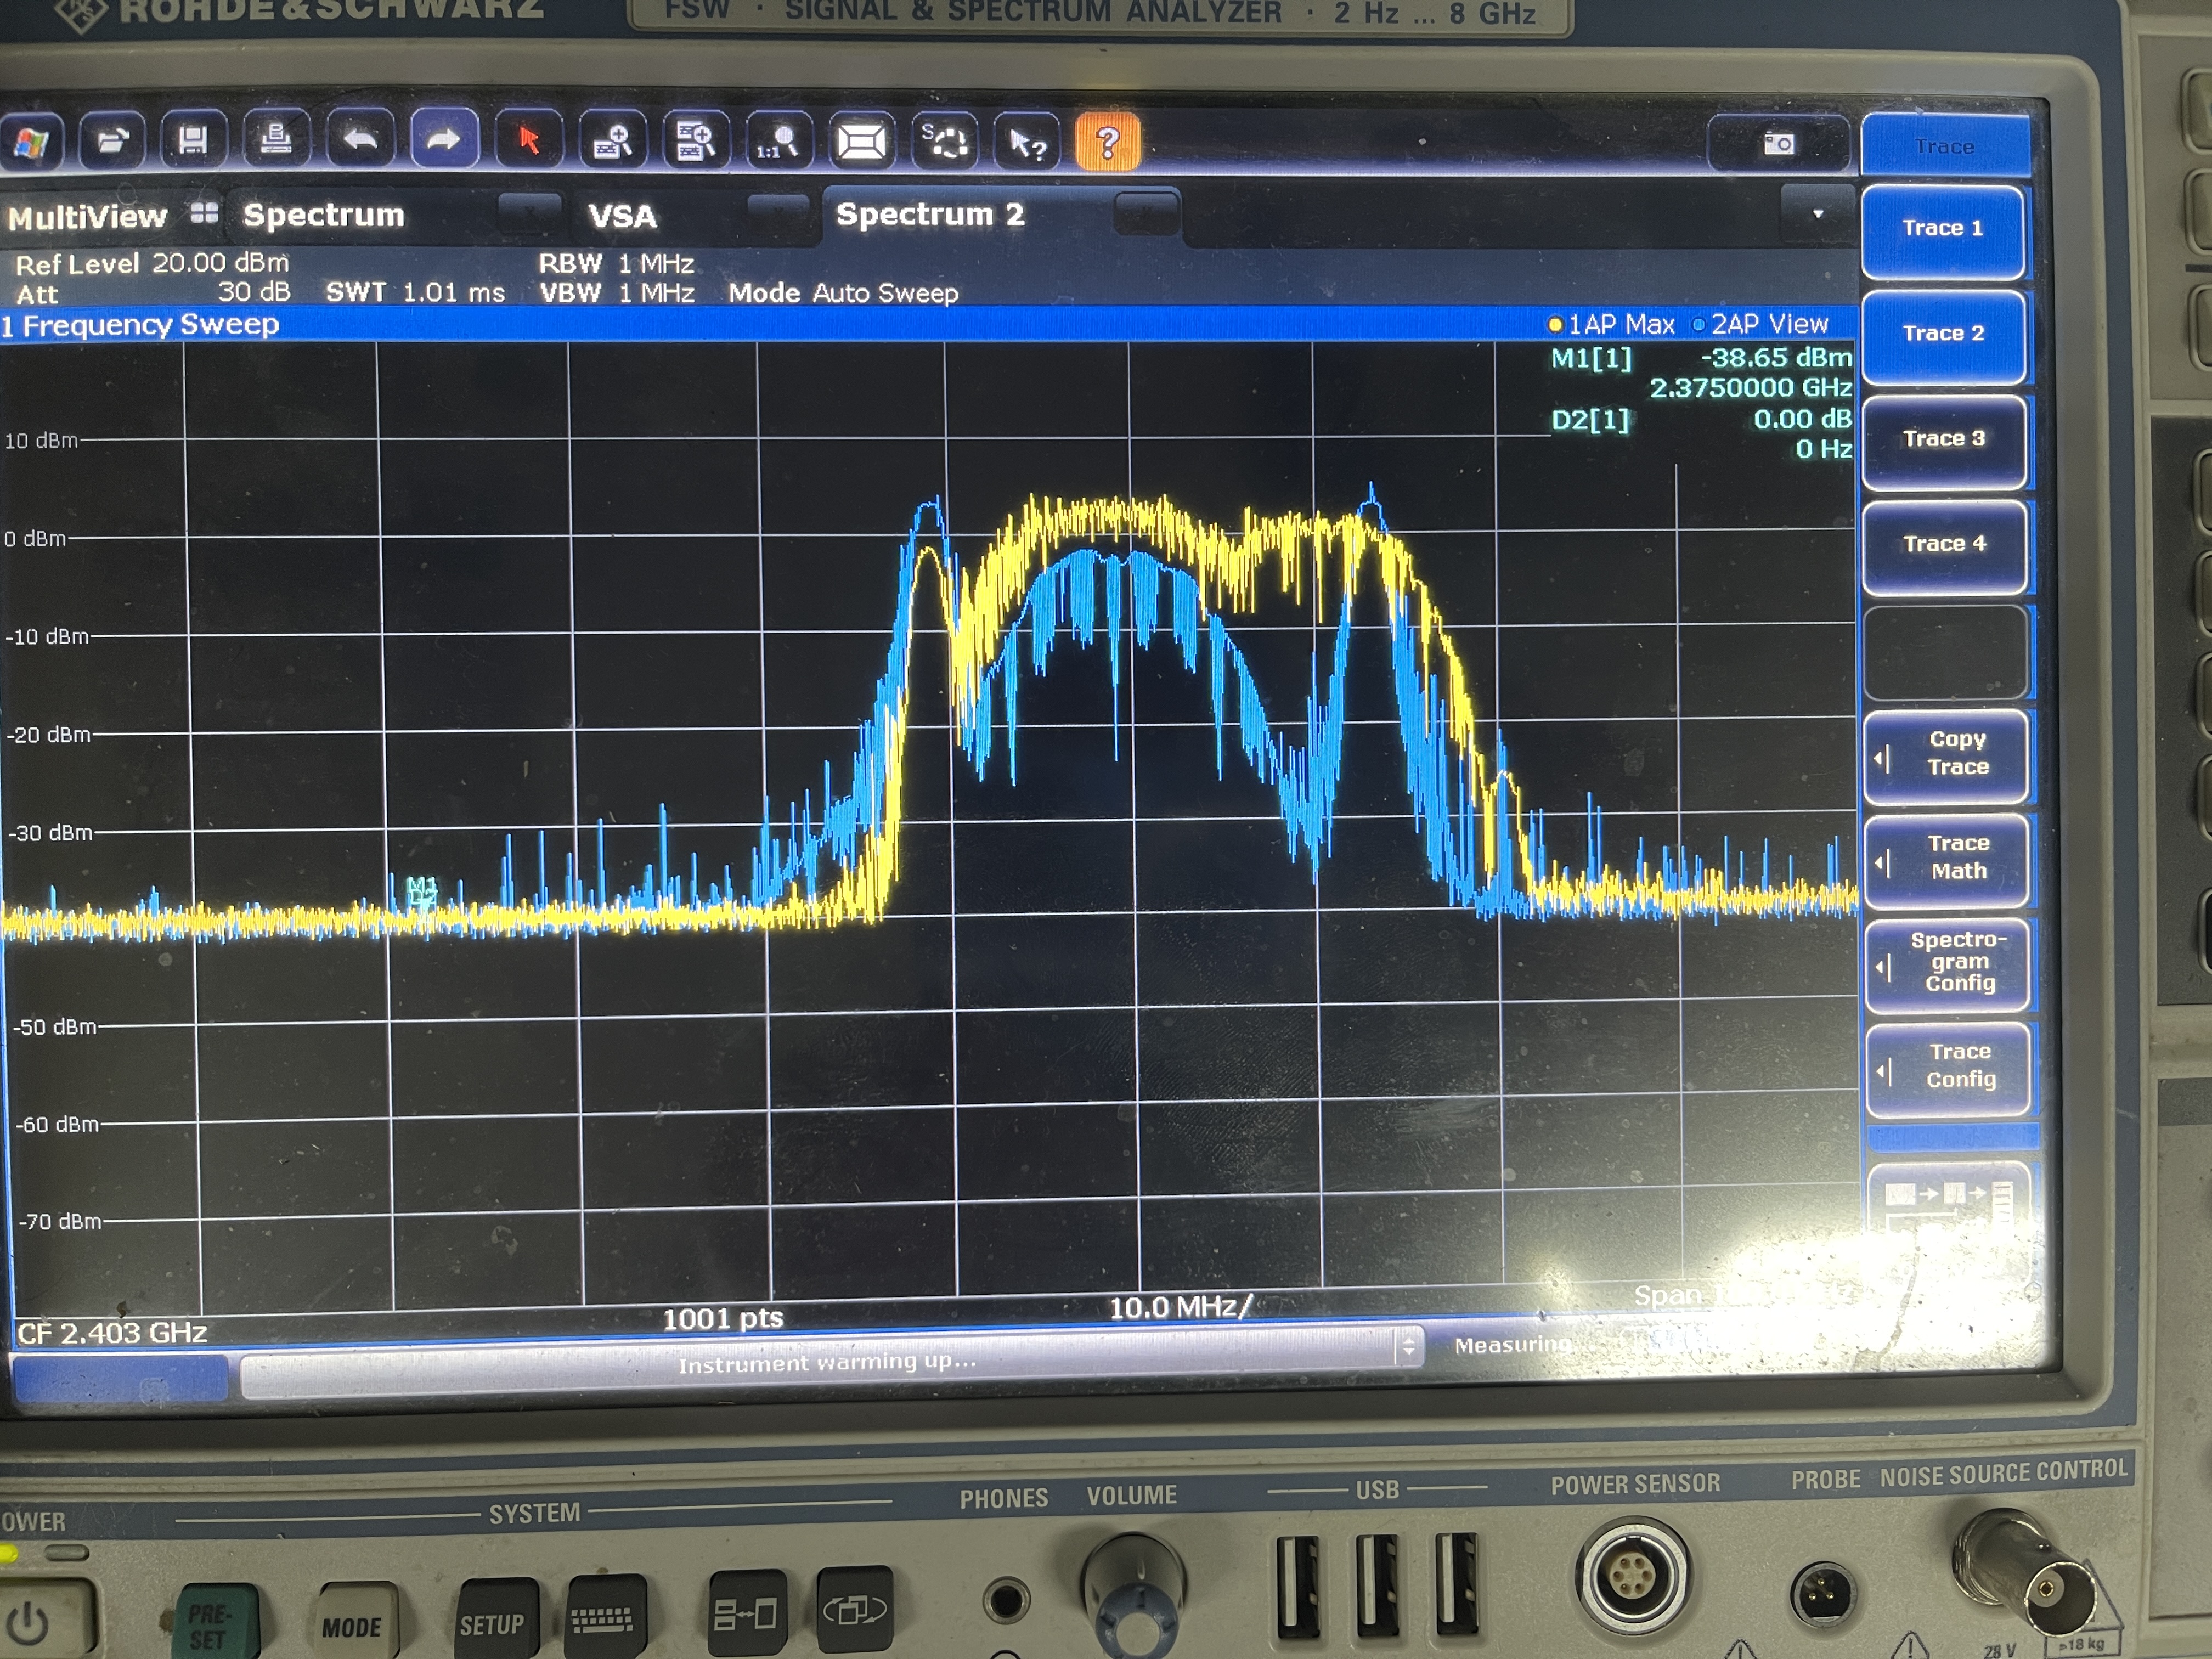Take a screenshot with the camera icon
The width and height of the screenshot is (2212, 1659).
[x=1778, y=143]
